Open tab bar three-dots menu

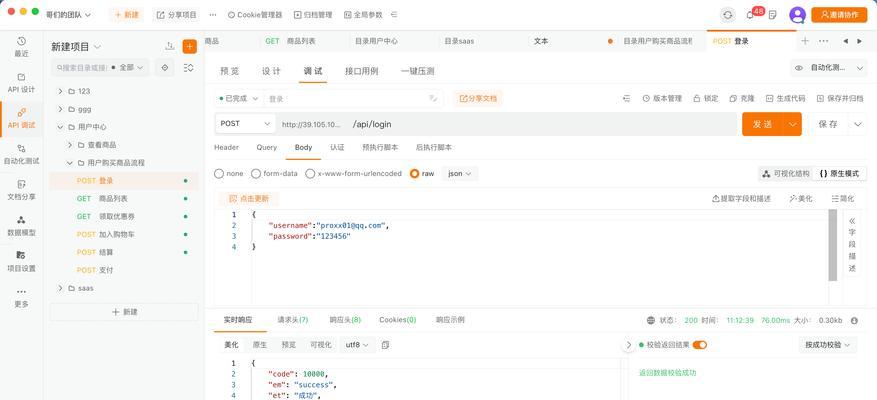823,41
